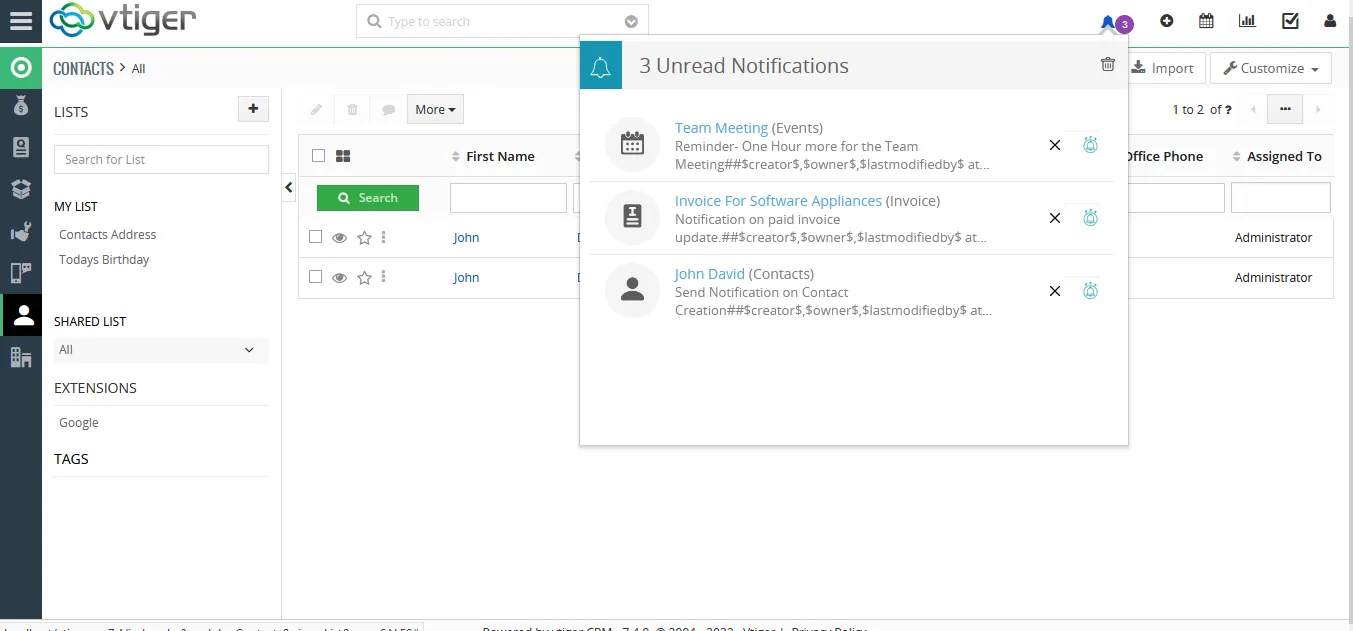
Task: Delete all notifications with trash icon
Action: (1107, 65)
